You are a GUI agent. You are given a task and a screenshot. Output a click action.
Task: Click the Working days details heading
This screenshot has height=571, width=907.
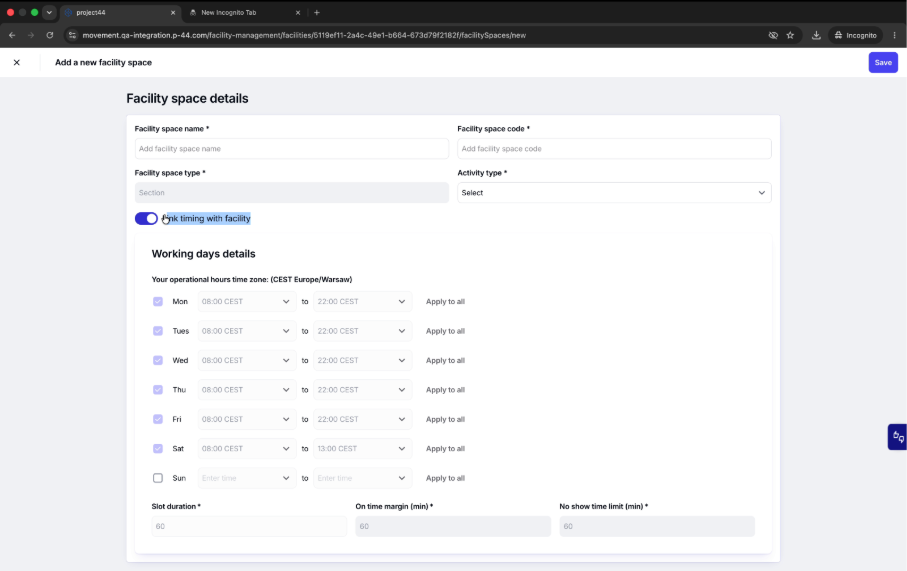(203, 254)
